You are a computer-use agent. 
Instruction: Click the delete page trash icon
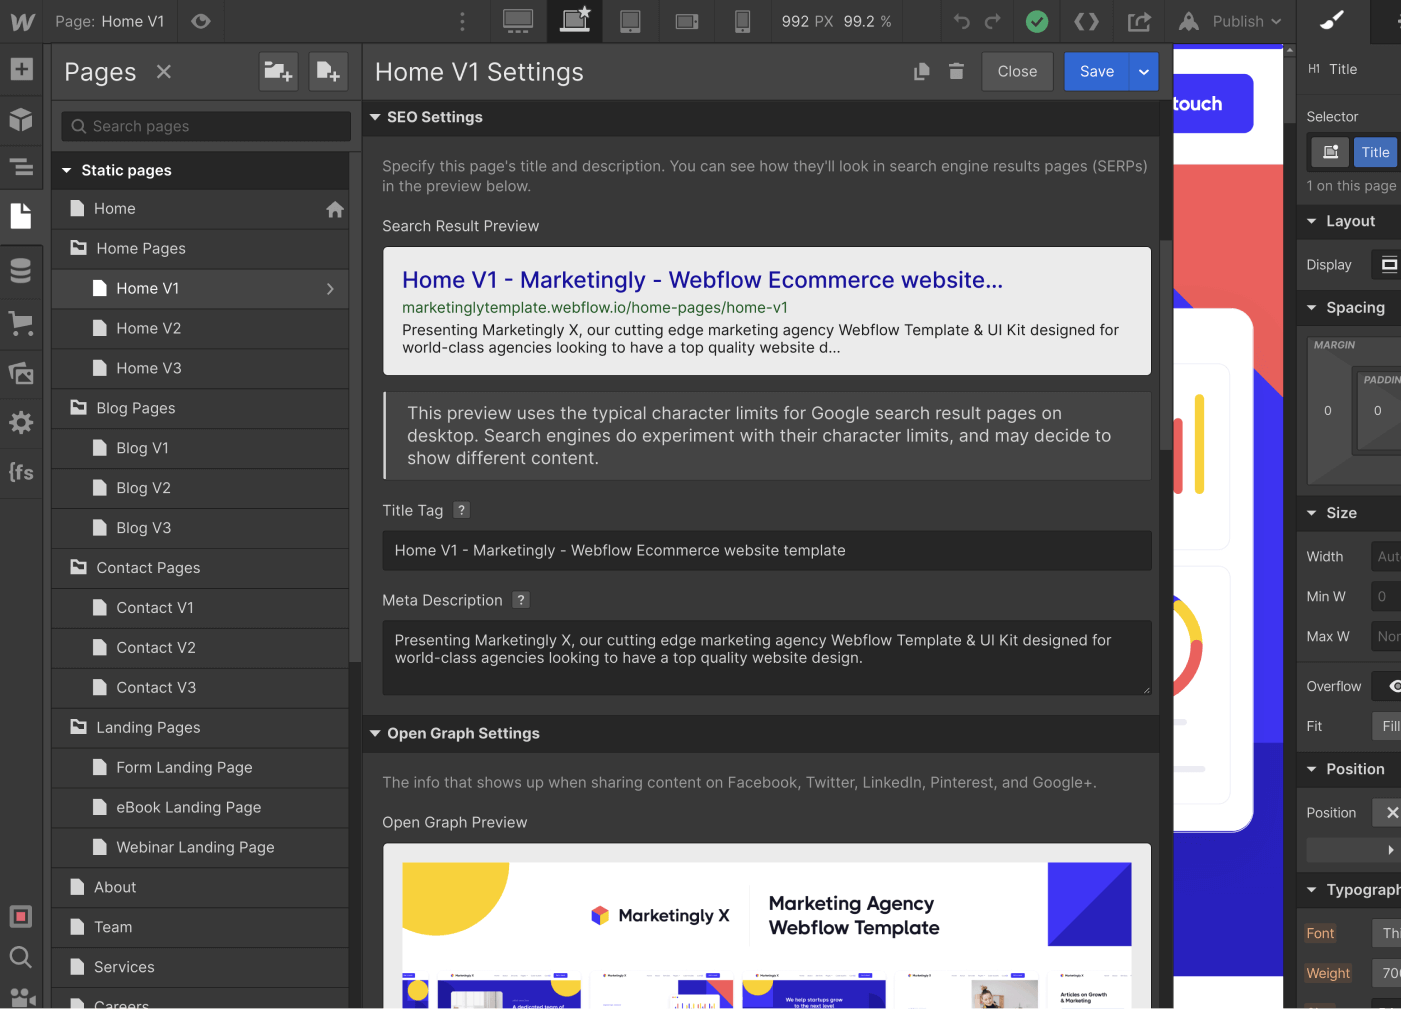pyautogui.click(x=956, y=71)
